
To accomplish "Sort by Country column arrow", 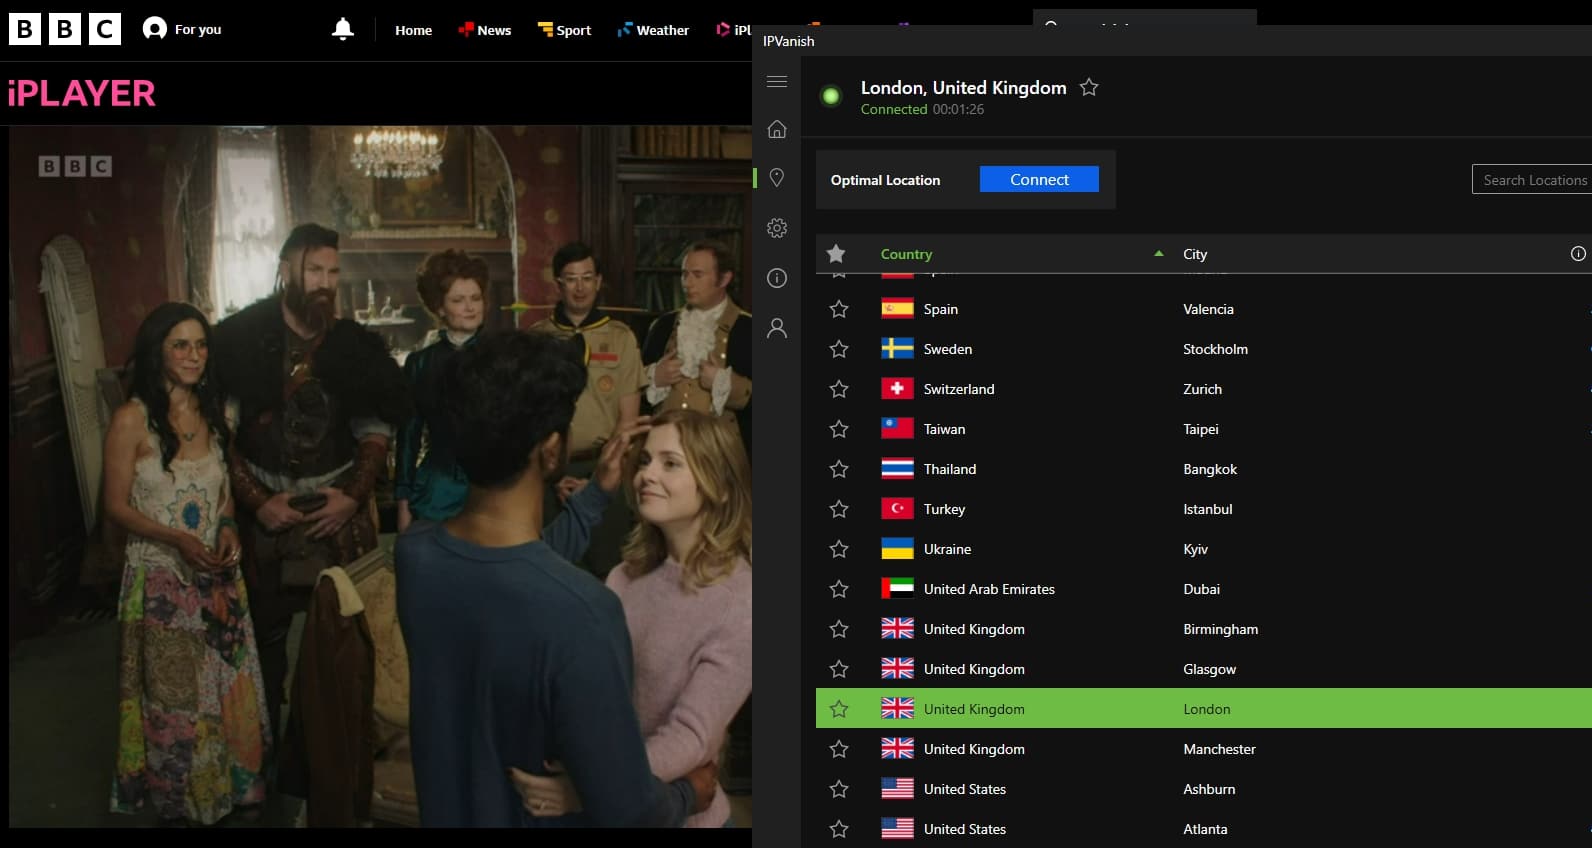I will (1159, 254).
